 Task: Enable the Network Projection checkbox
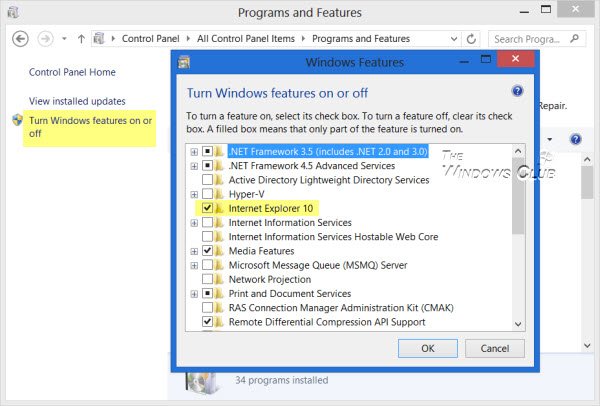tap(207, 279)
